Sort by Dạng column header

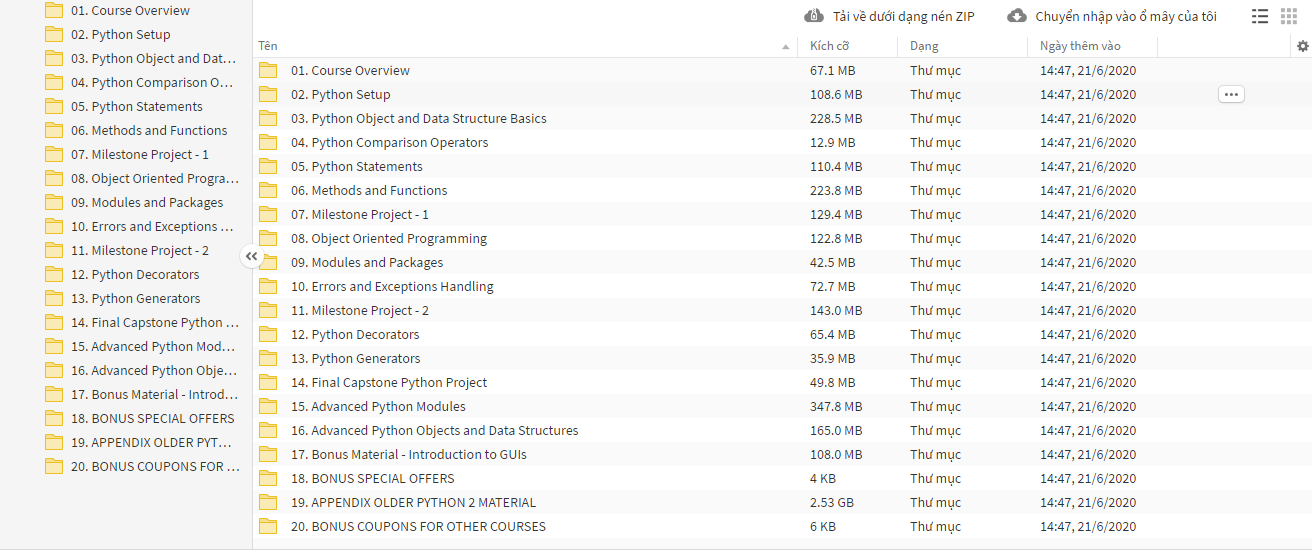point(924,46)
